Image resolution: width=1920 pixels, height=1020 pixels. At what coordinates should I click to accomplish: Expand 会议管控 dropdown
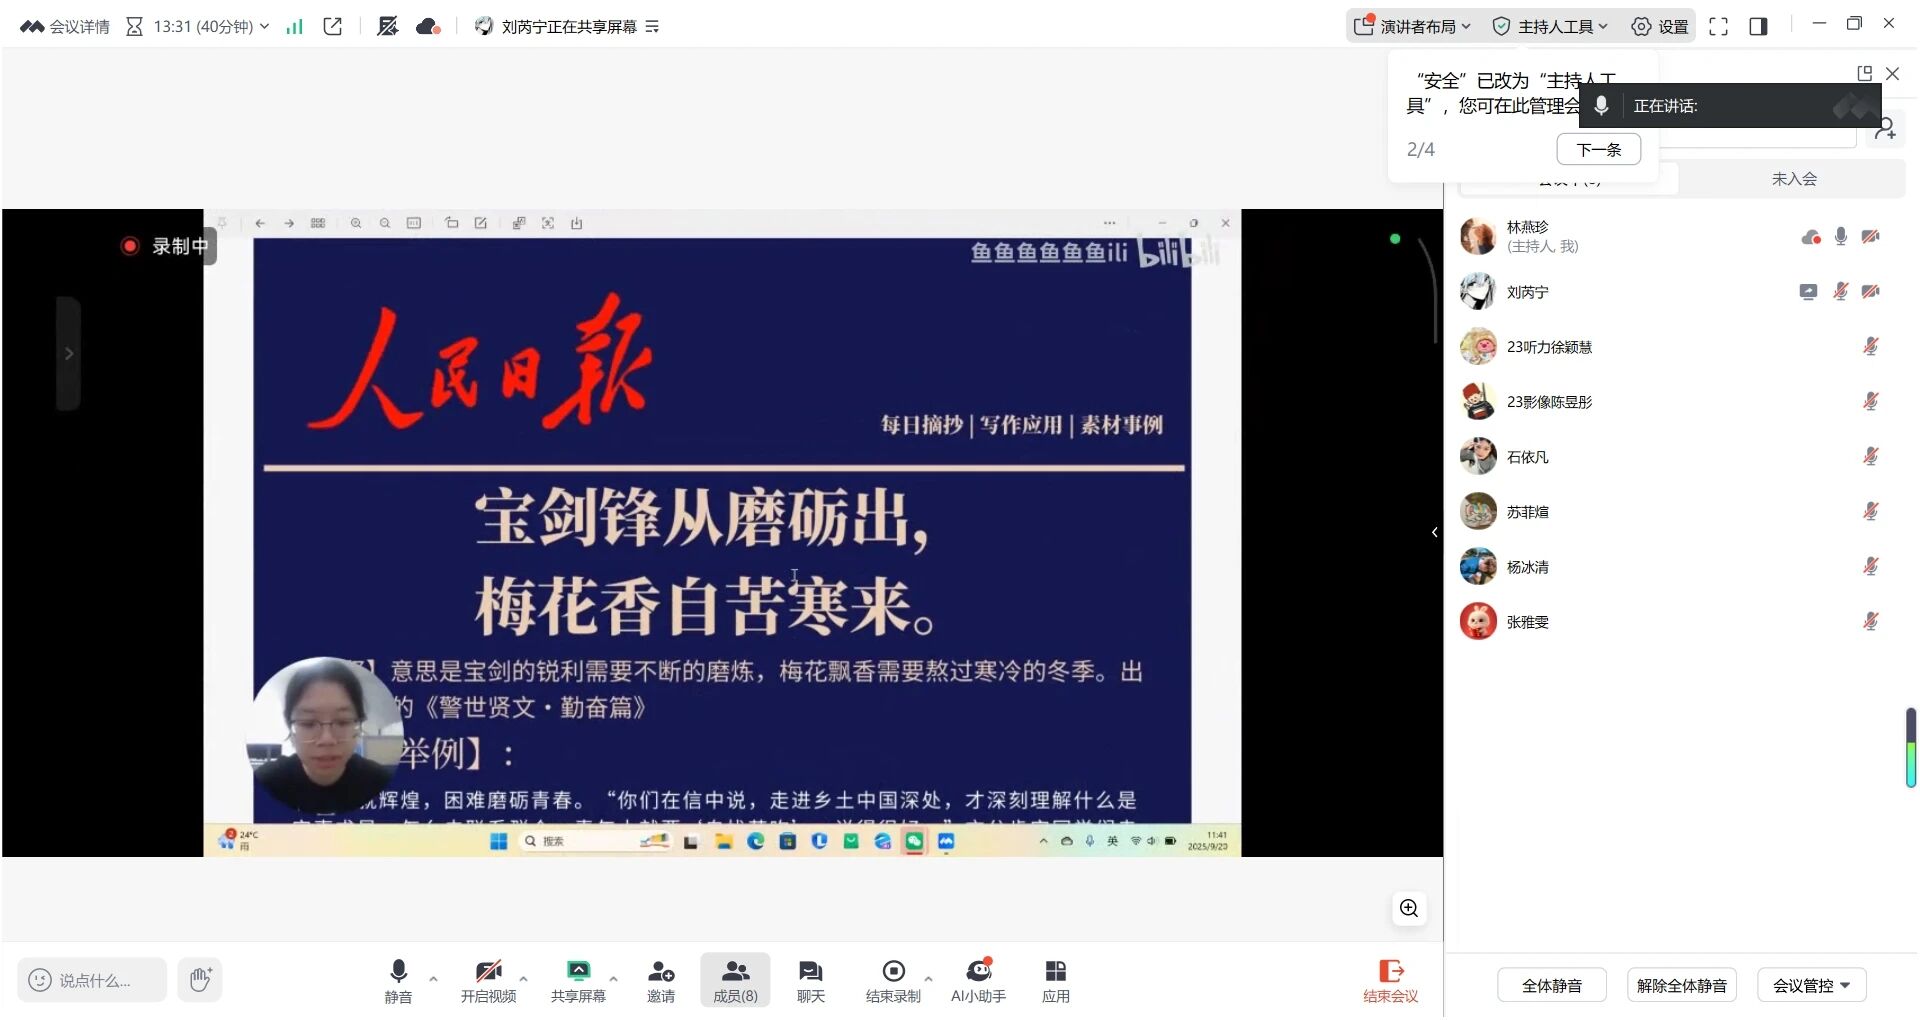point(1811,985)
